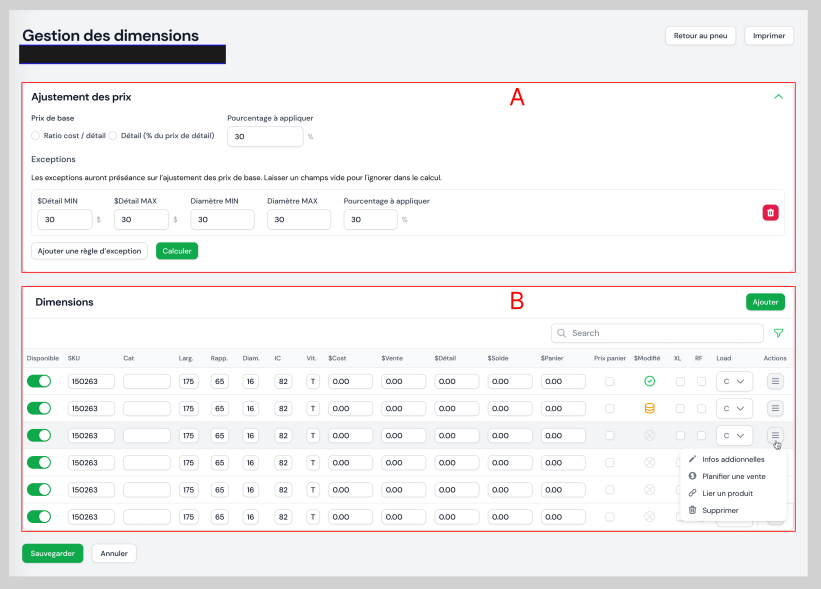
Task: Toggle Disponible switch in the highlighted third row
Action: point(39,436)
